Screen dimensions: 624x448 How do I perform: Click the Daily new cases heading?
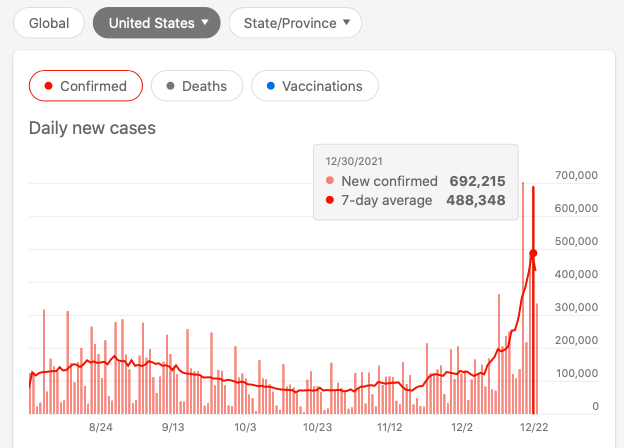(92, 128)
